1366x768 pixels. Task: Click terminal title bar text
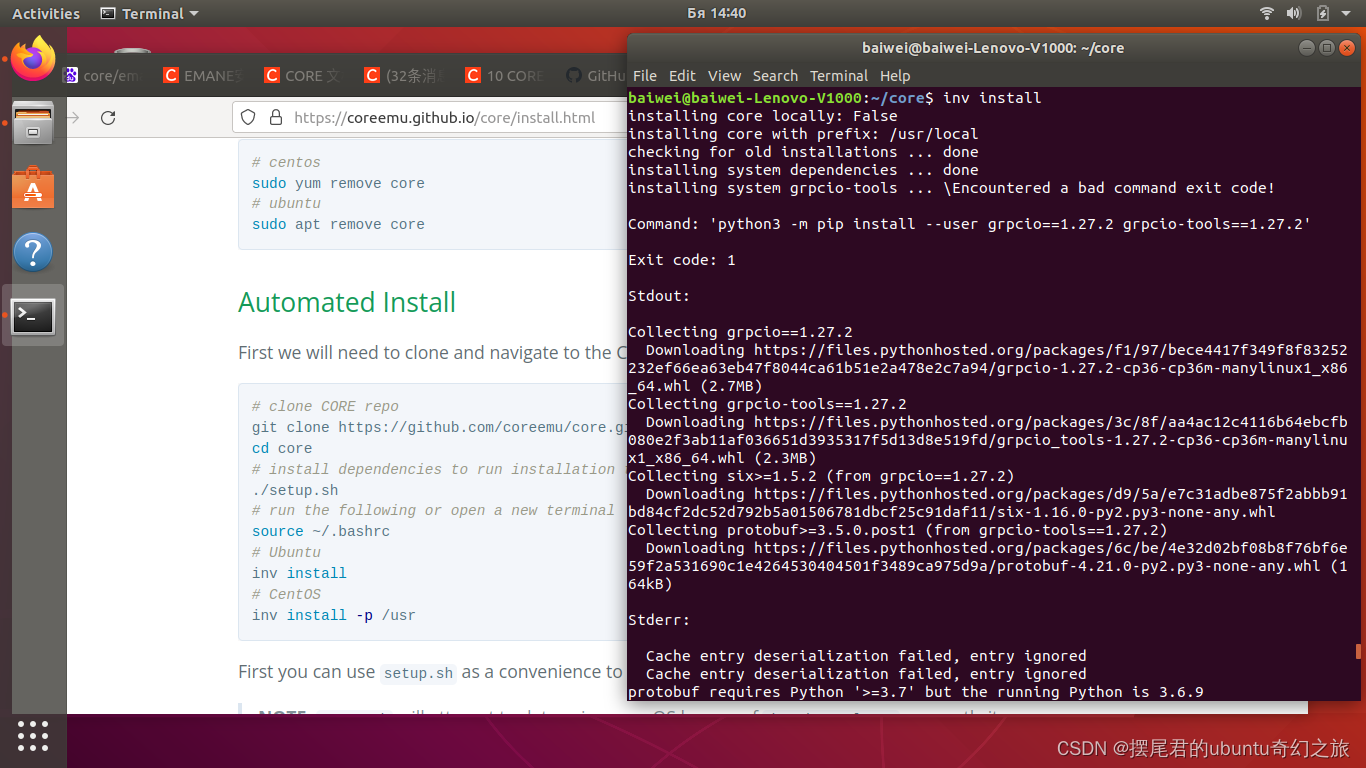[x=993, y=48]
